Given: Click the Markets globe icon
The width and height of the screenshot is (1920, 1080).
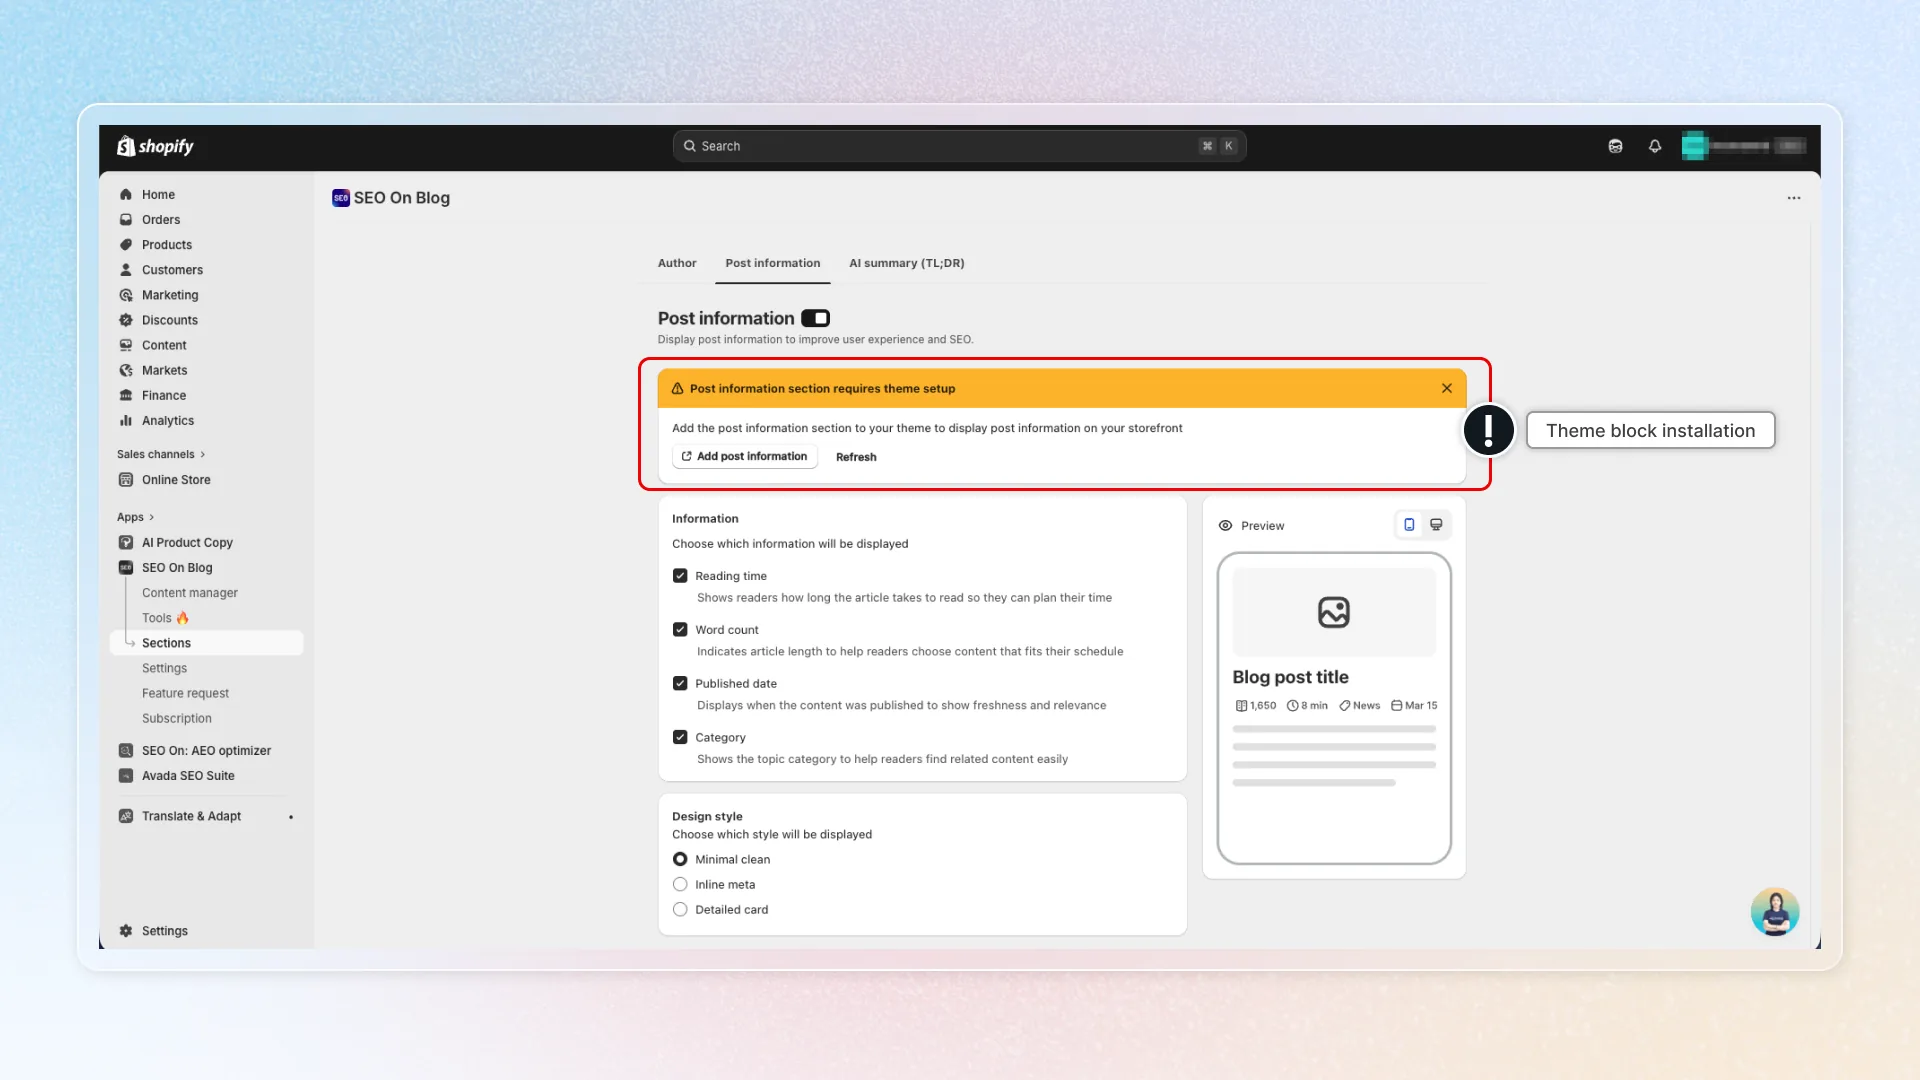Looking at the screenshot, I should pyautogui.click(x=126, y=370).
